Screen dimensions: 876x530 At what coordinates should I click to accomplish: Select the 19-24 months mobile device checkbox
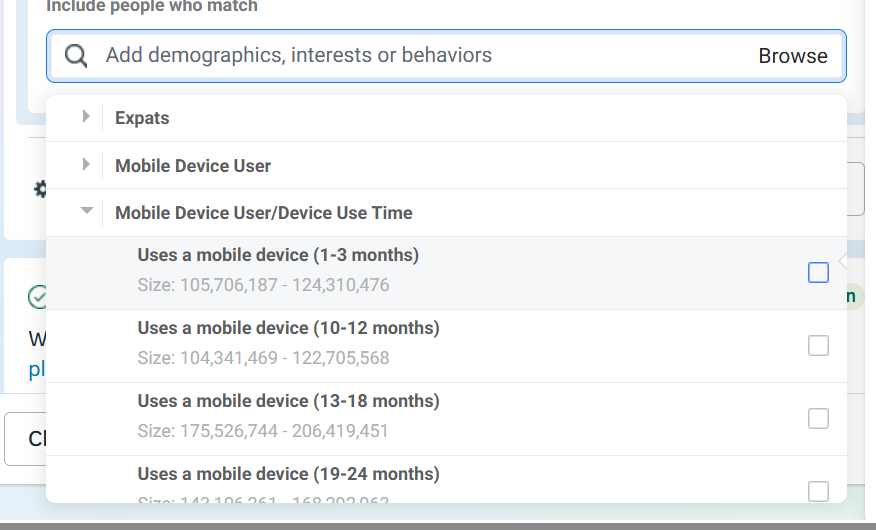tap(818, 491)
